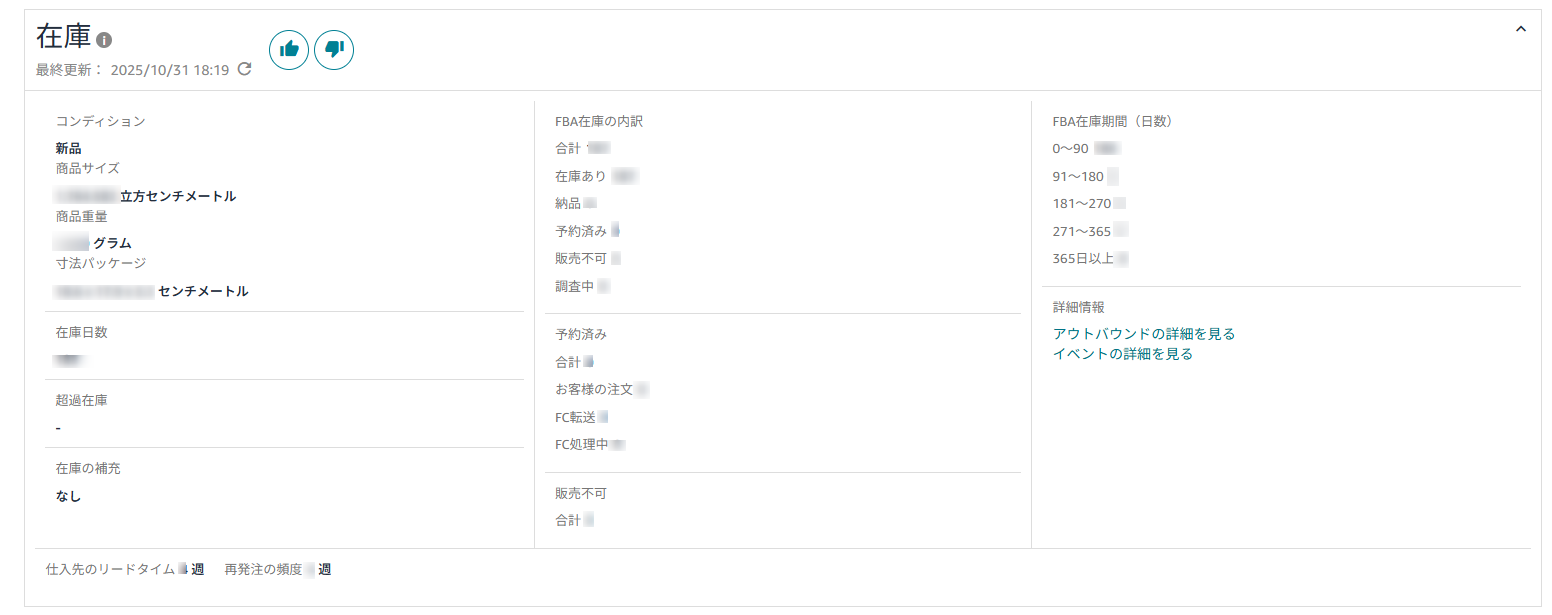Click the 2025/10/31 18:19 timestamp
Viewport: 1552px width, 615px height.
point(170,70)
